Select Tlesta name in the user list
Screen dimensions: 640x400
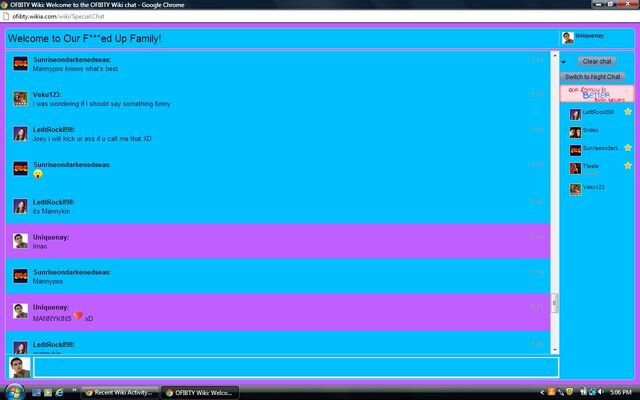[590, 166]
